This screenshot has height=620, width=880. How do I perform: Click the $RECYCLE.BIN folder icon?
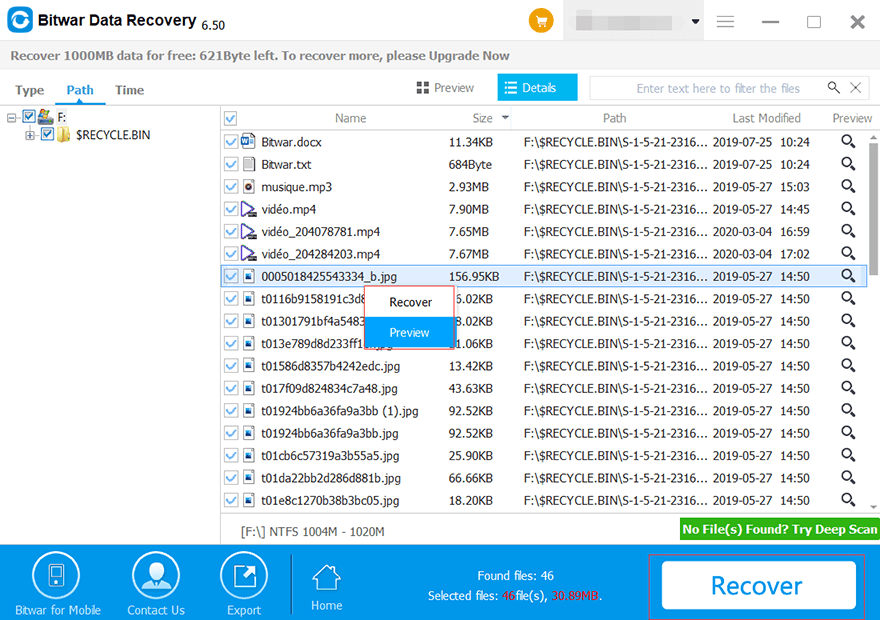pyautogui.click(x=63, y=135)
